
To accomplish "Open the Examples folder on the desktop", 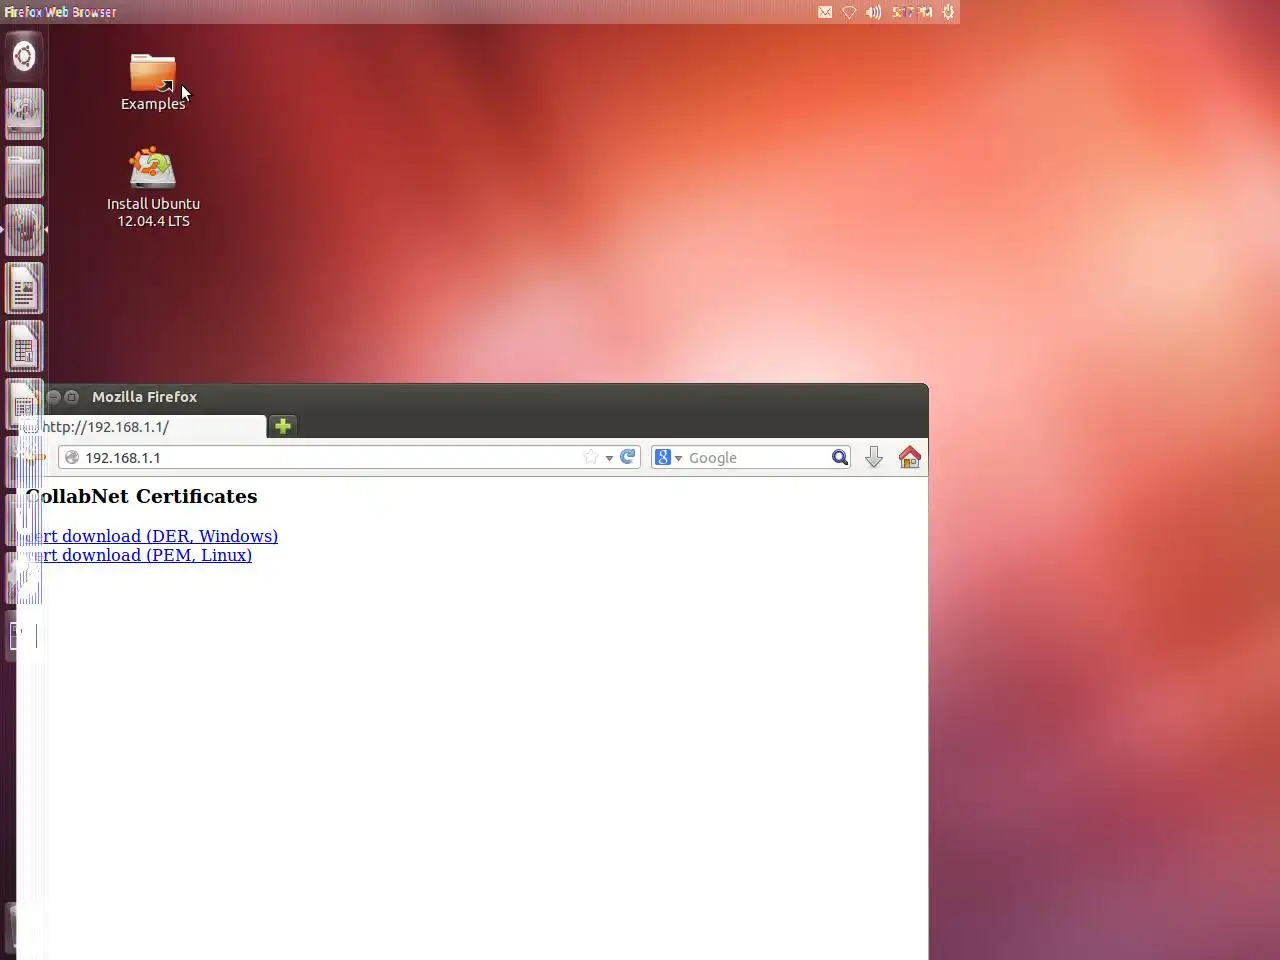I will pos(153,82).
